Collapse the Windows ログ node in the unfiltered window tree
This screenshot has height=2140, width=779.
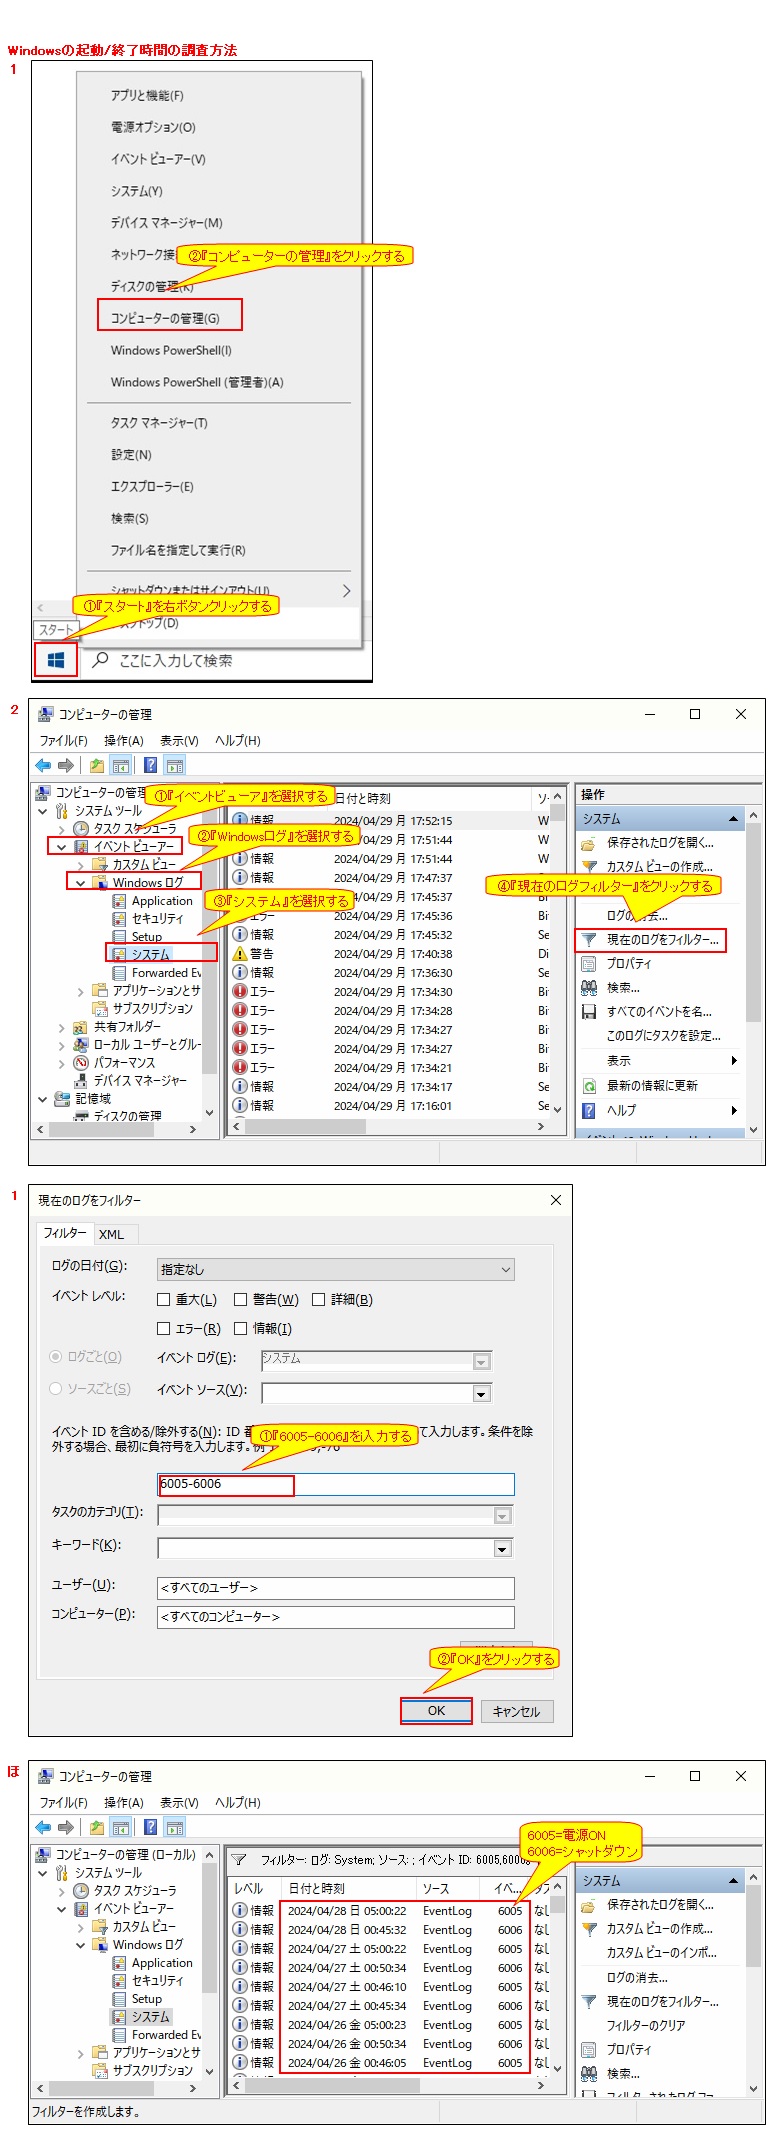81,883
